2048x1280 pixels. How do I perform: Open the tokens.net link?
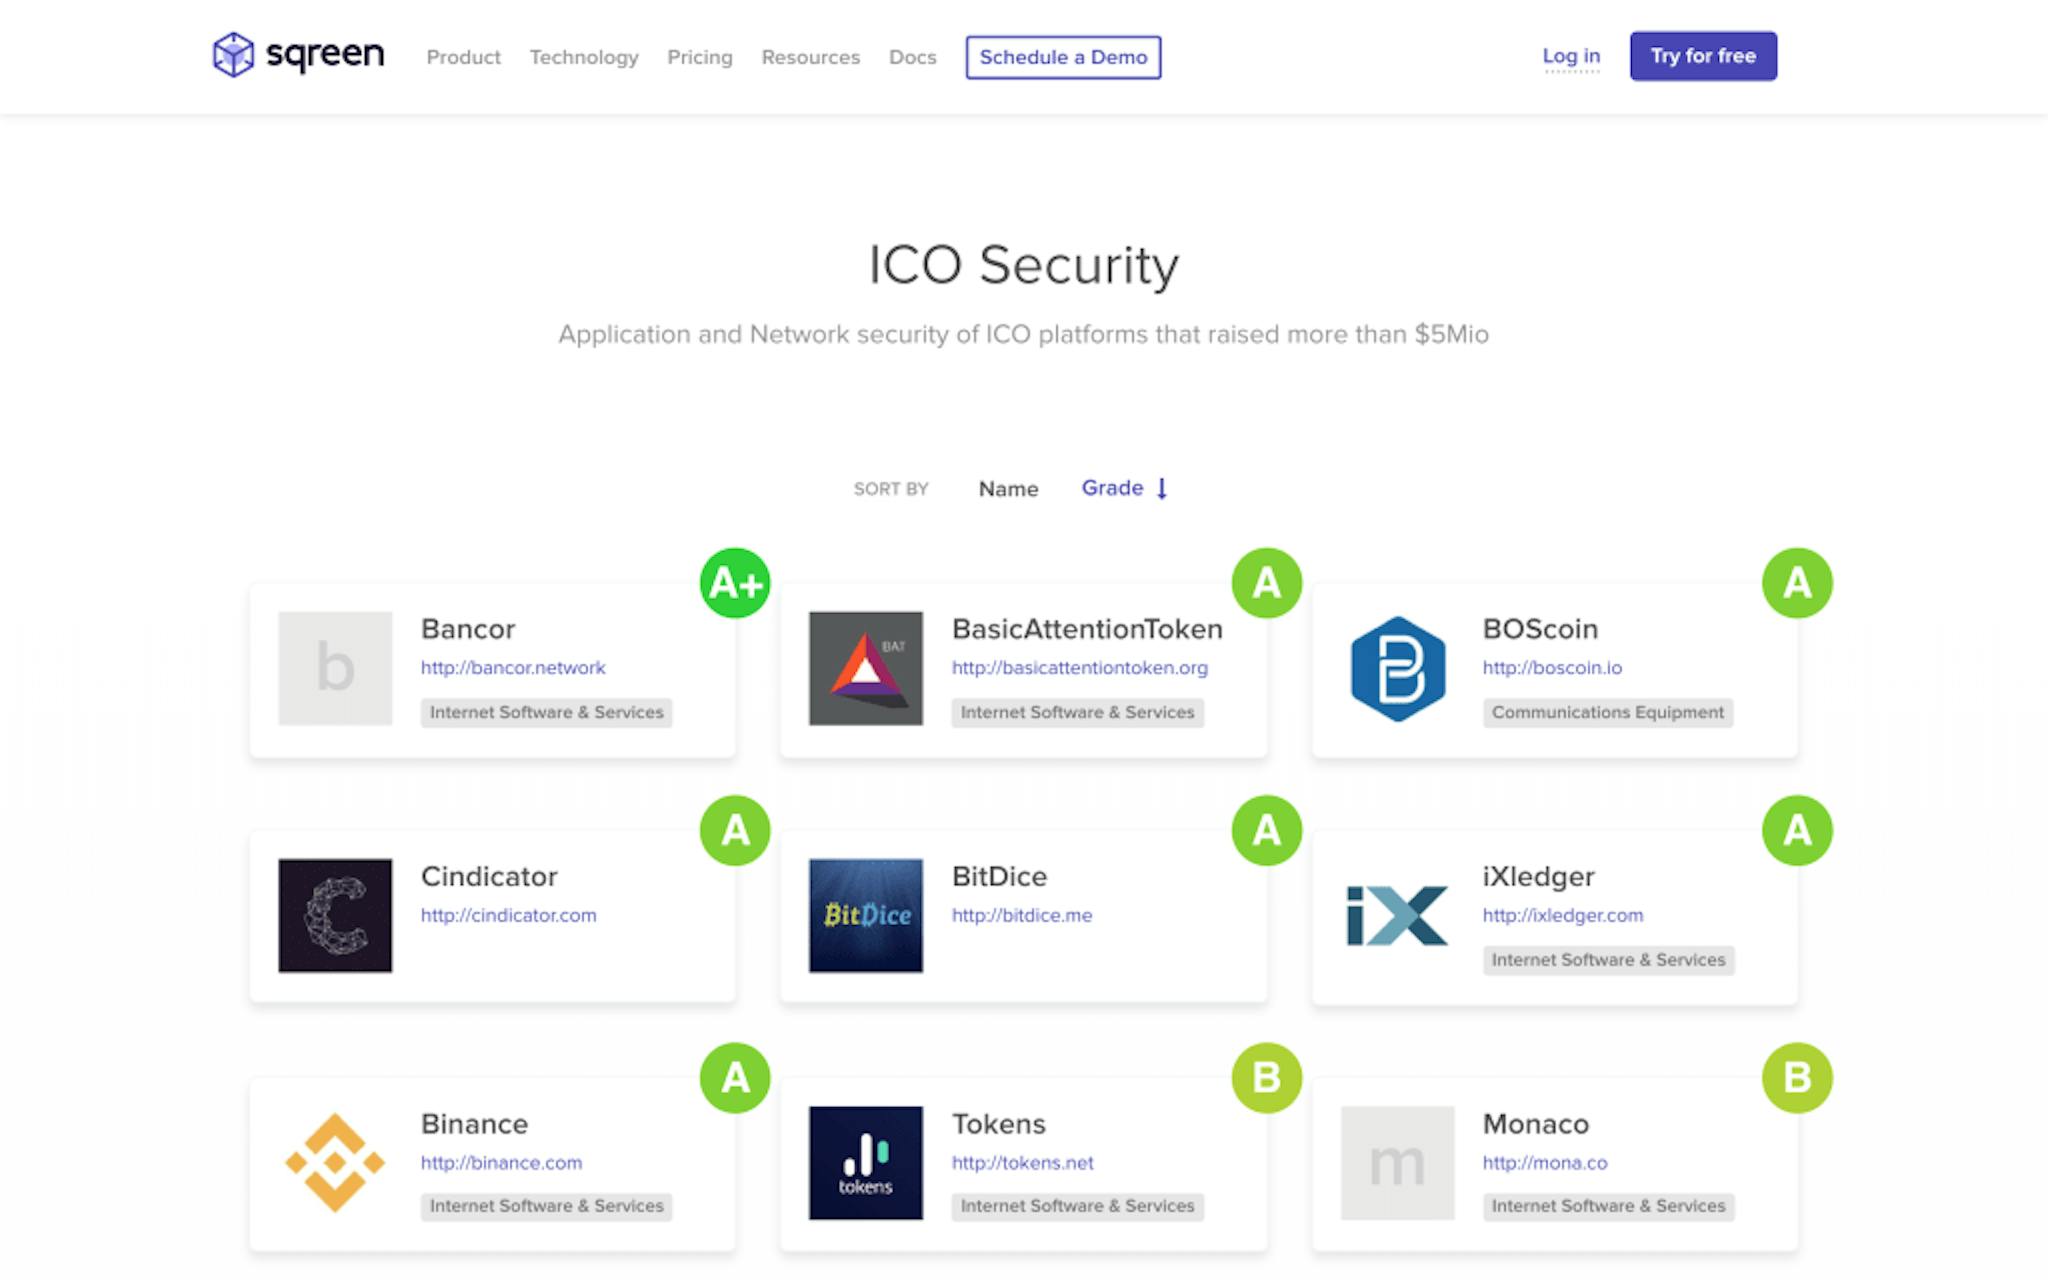click(x=1022, y=1163)
